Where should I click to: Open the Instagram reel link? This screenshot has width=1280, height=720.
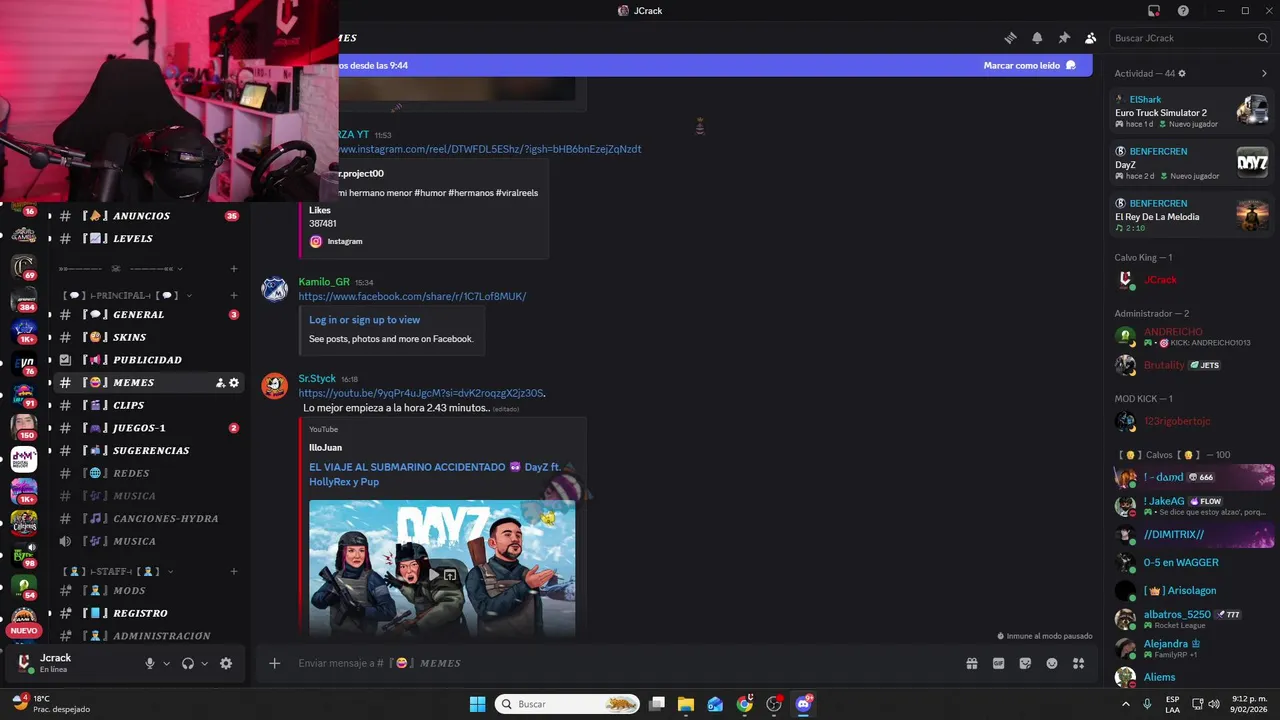click(489, 149)
